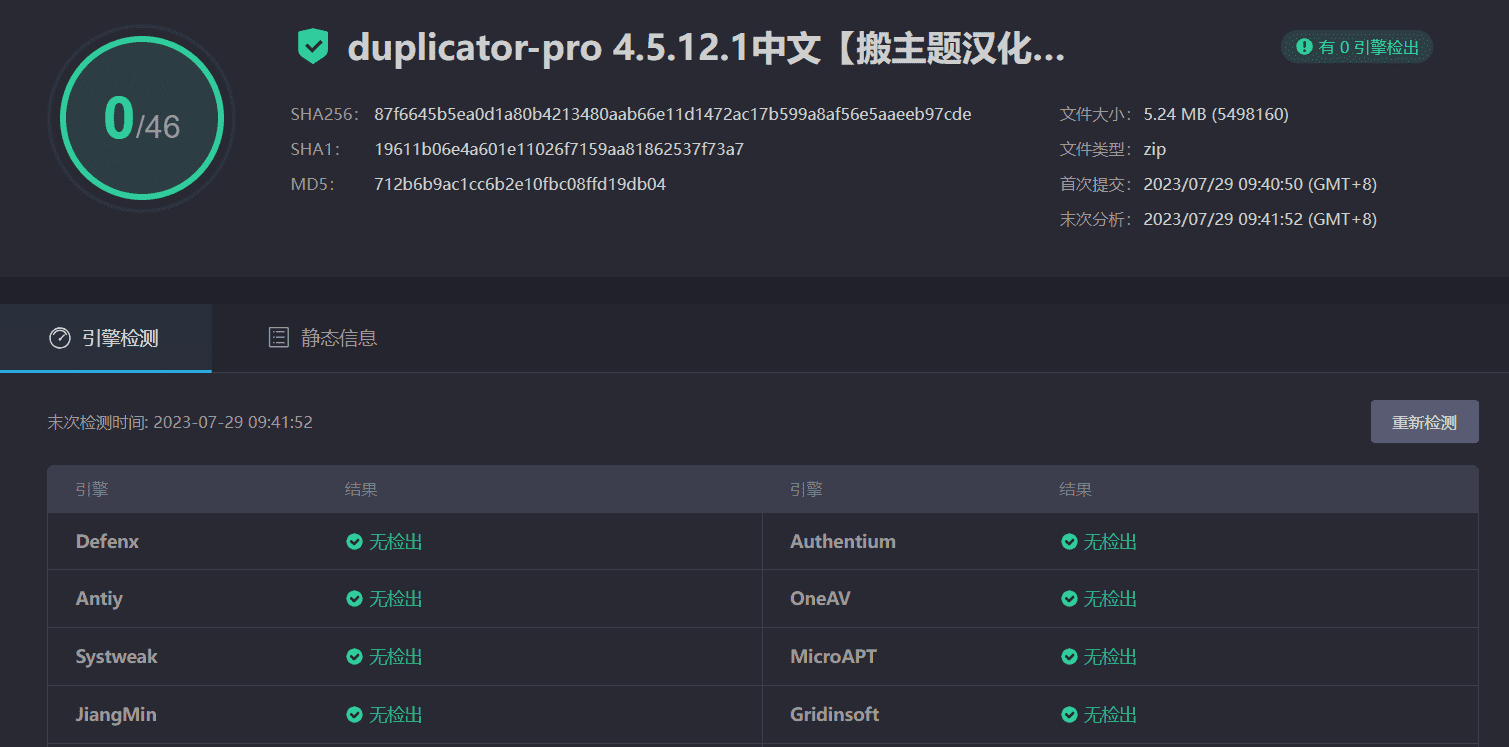Click the right 结果 column header
Viewport: 1509px width, 747px height.
pos(1076,490)
